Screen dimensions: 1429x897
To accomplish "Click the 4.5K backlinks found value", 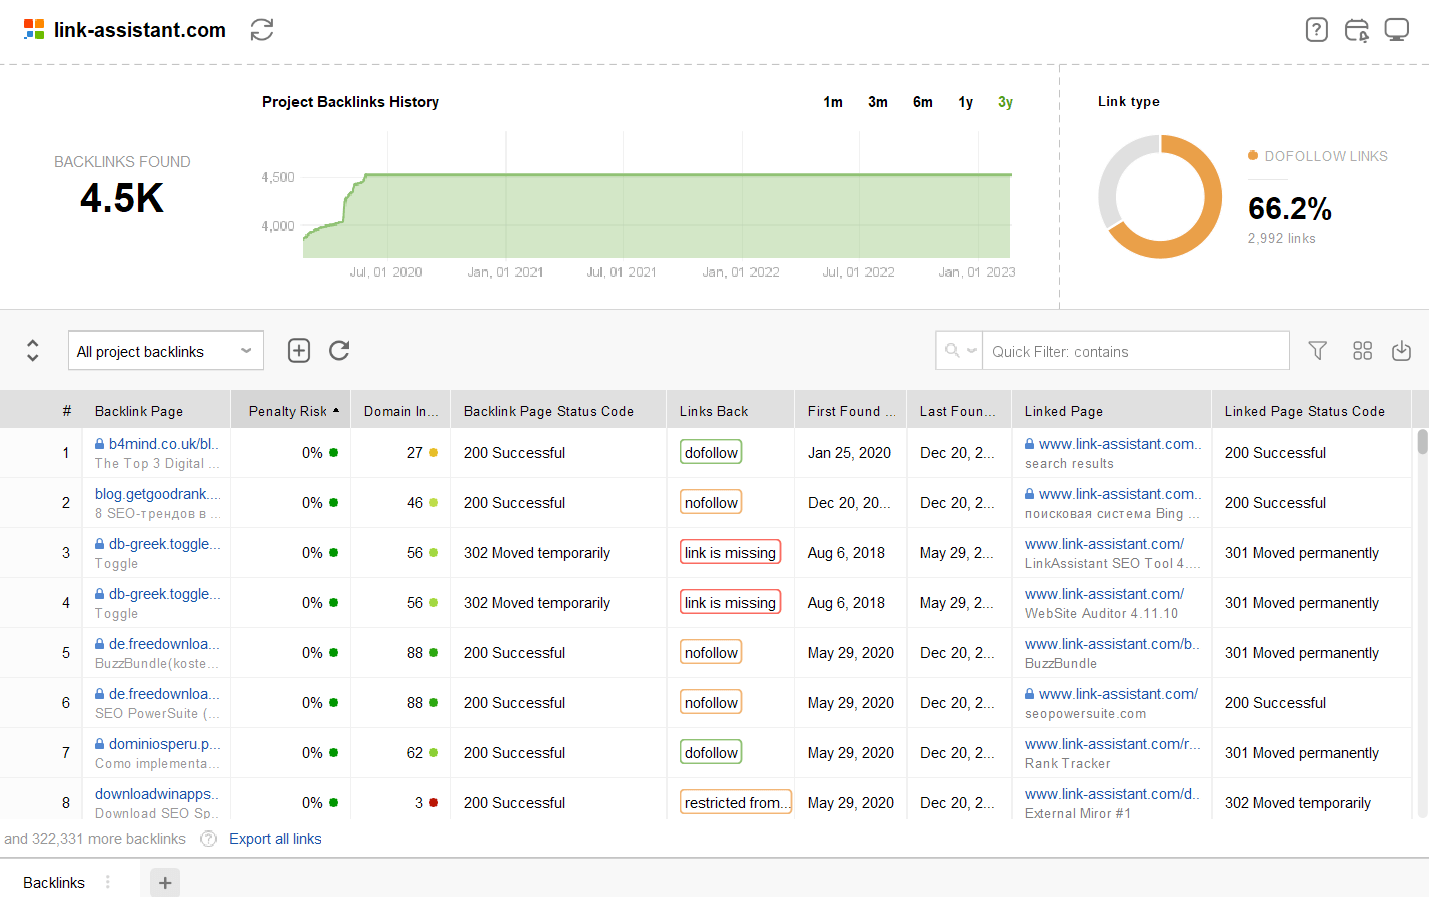I will click(x=122, y=198).
